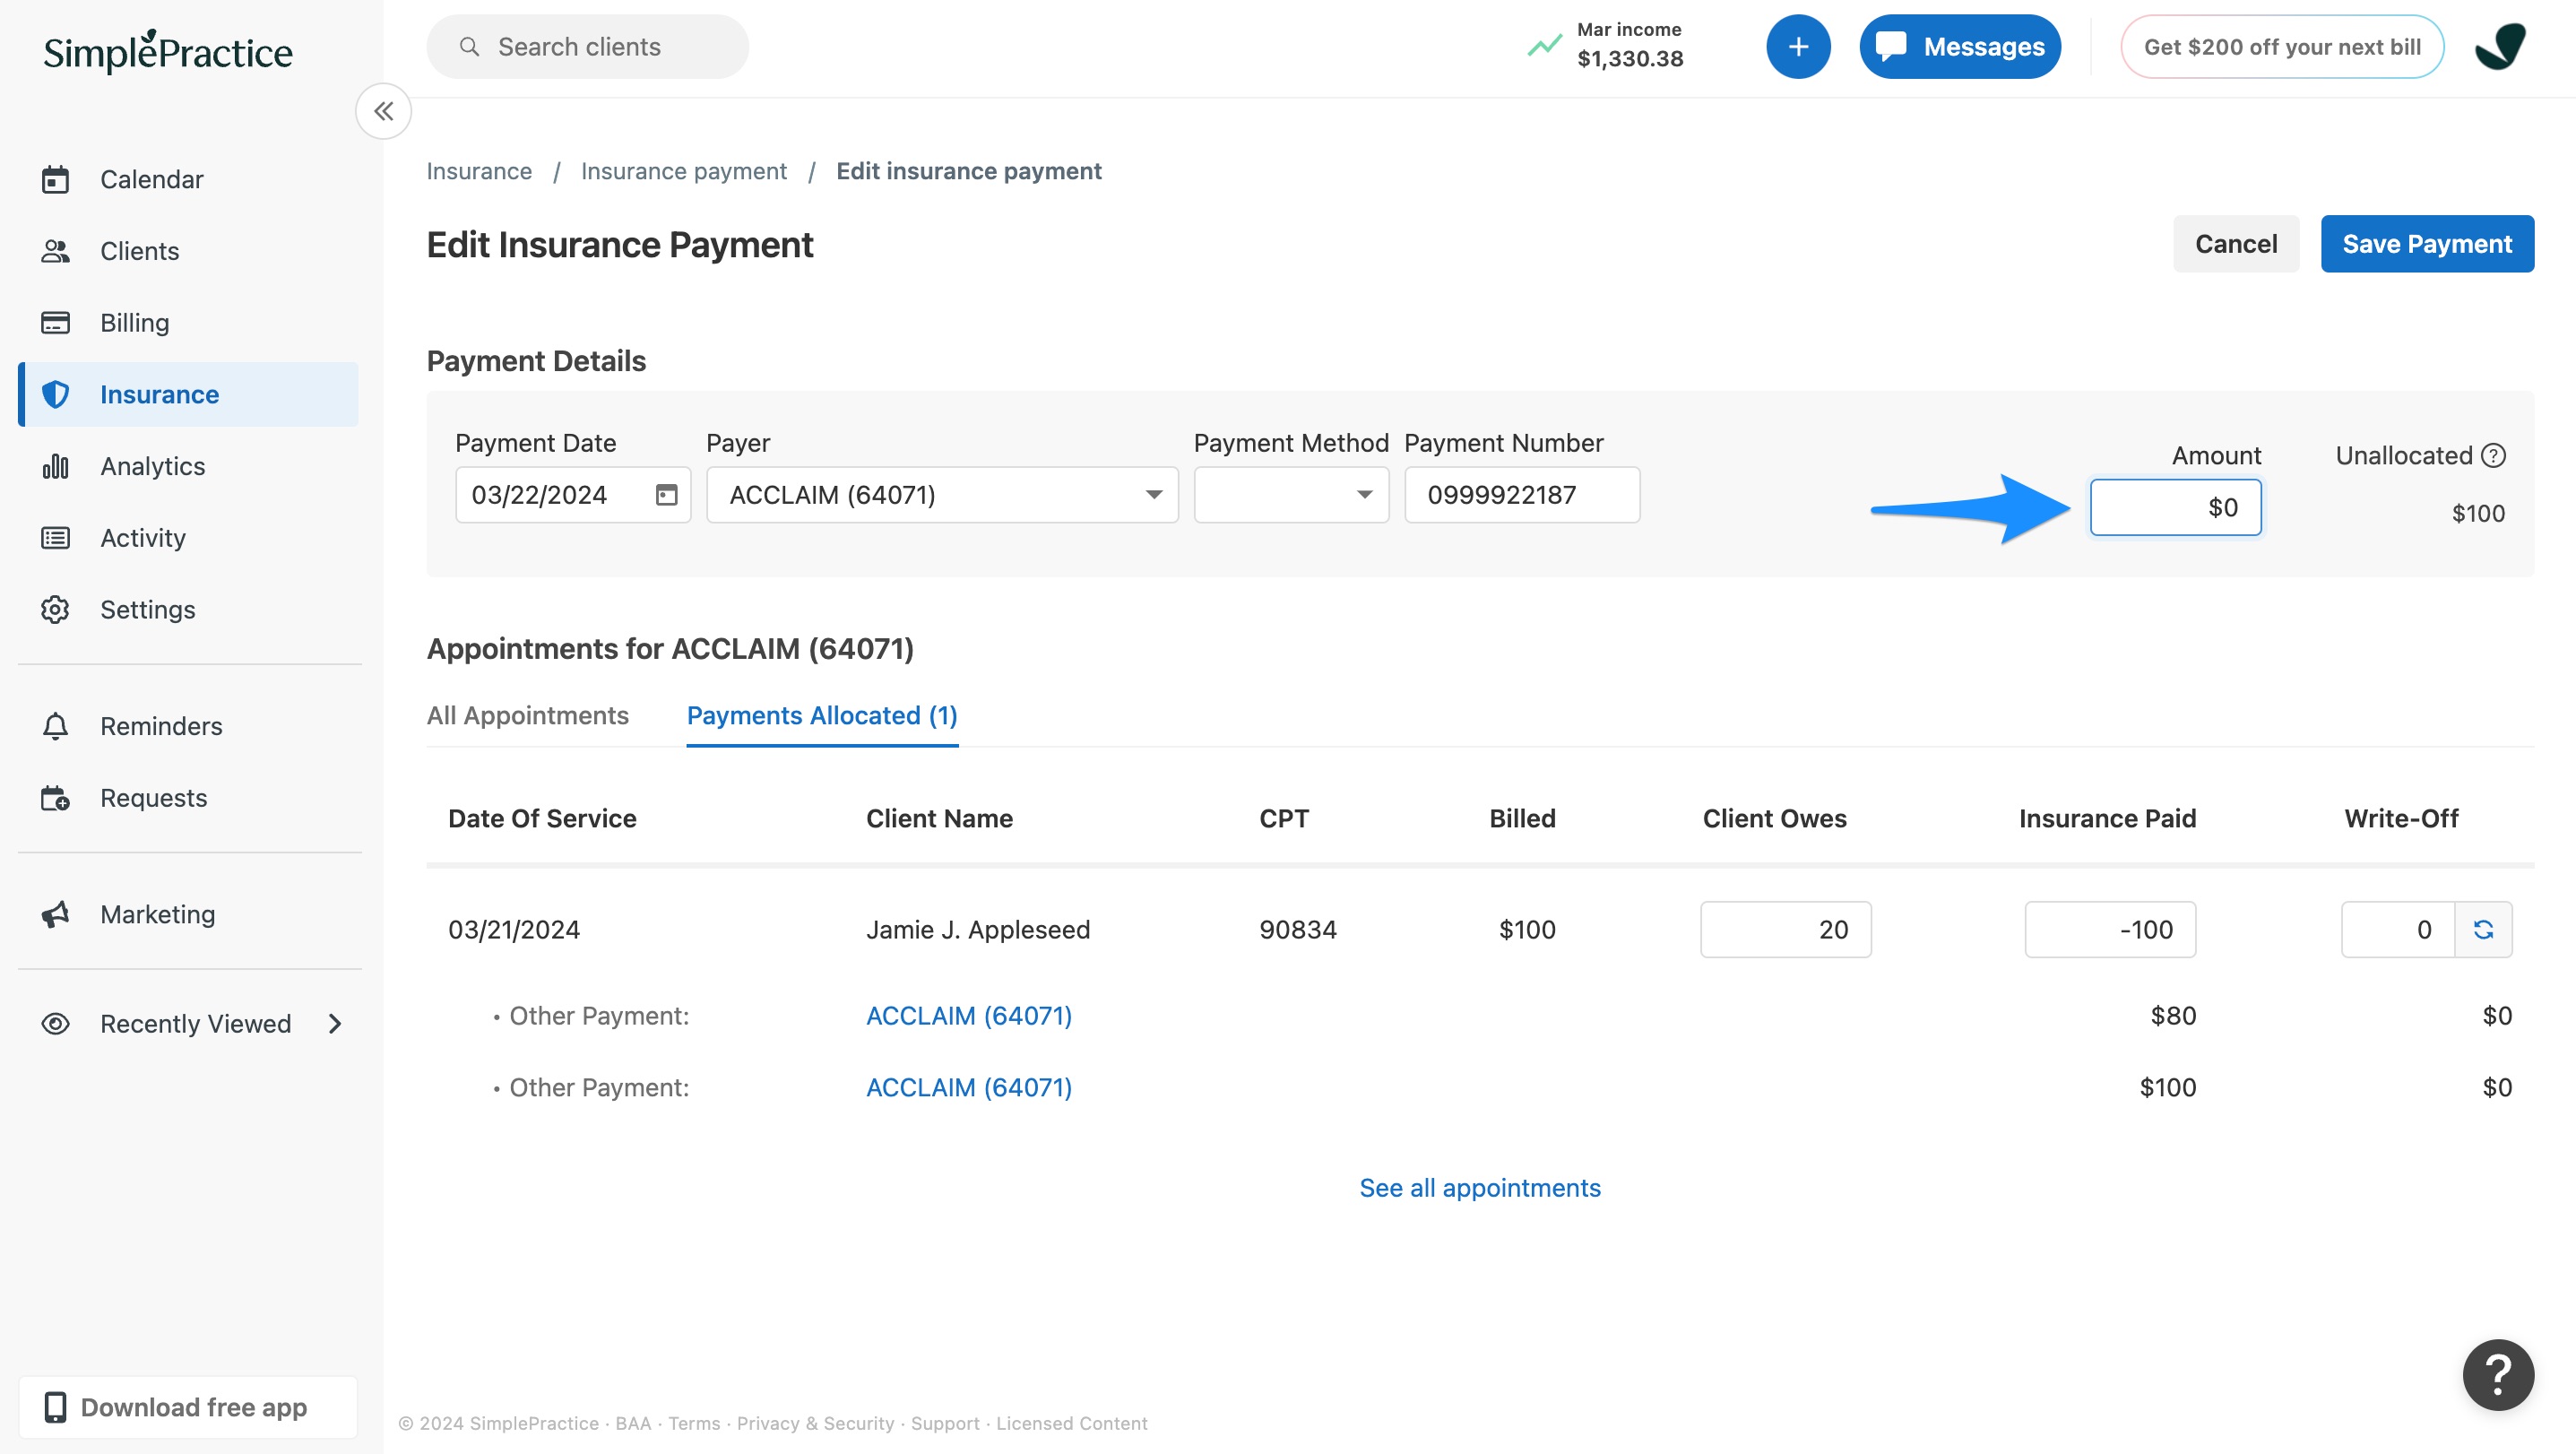Click the Amount $0 field
Viewport: 2576px width, 1454px height.
pyautogui.click(x=2175, y=507)
